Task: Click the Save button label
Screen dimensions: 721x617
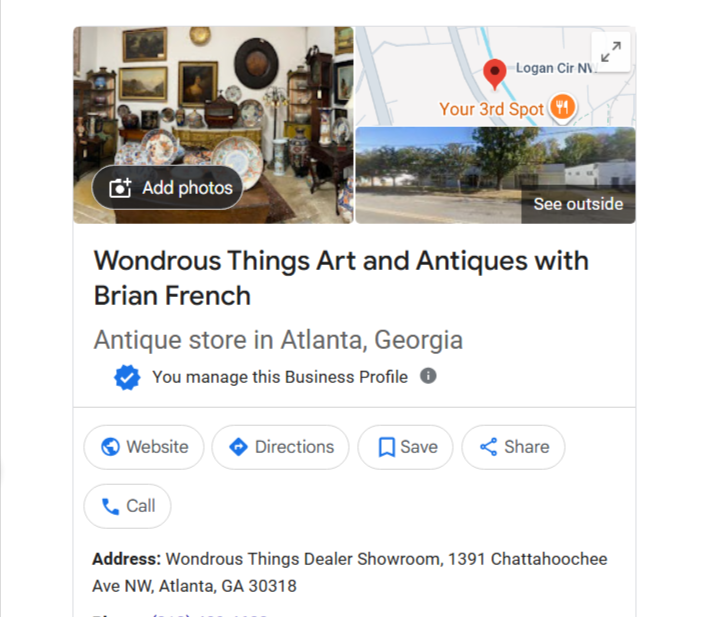Action: click(419, 447)
